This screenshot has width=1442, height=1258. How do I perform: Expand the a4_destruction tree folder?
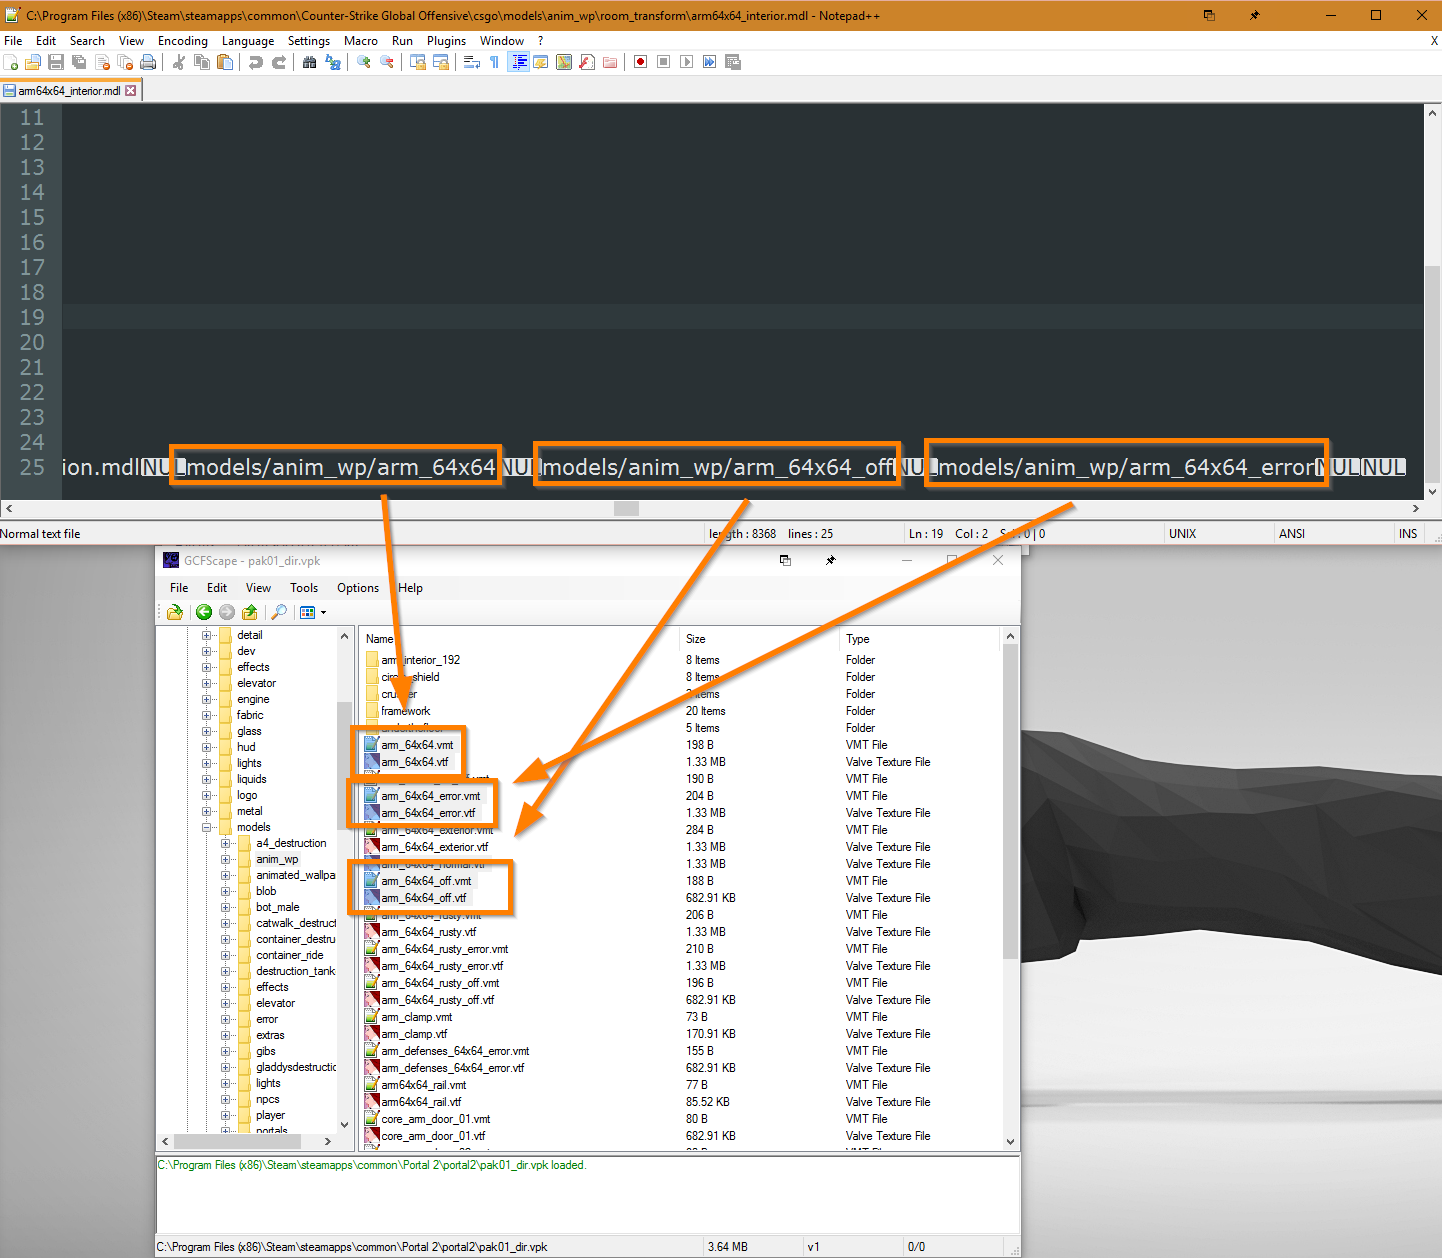coord(226,843)
